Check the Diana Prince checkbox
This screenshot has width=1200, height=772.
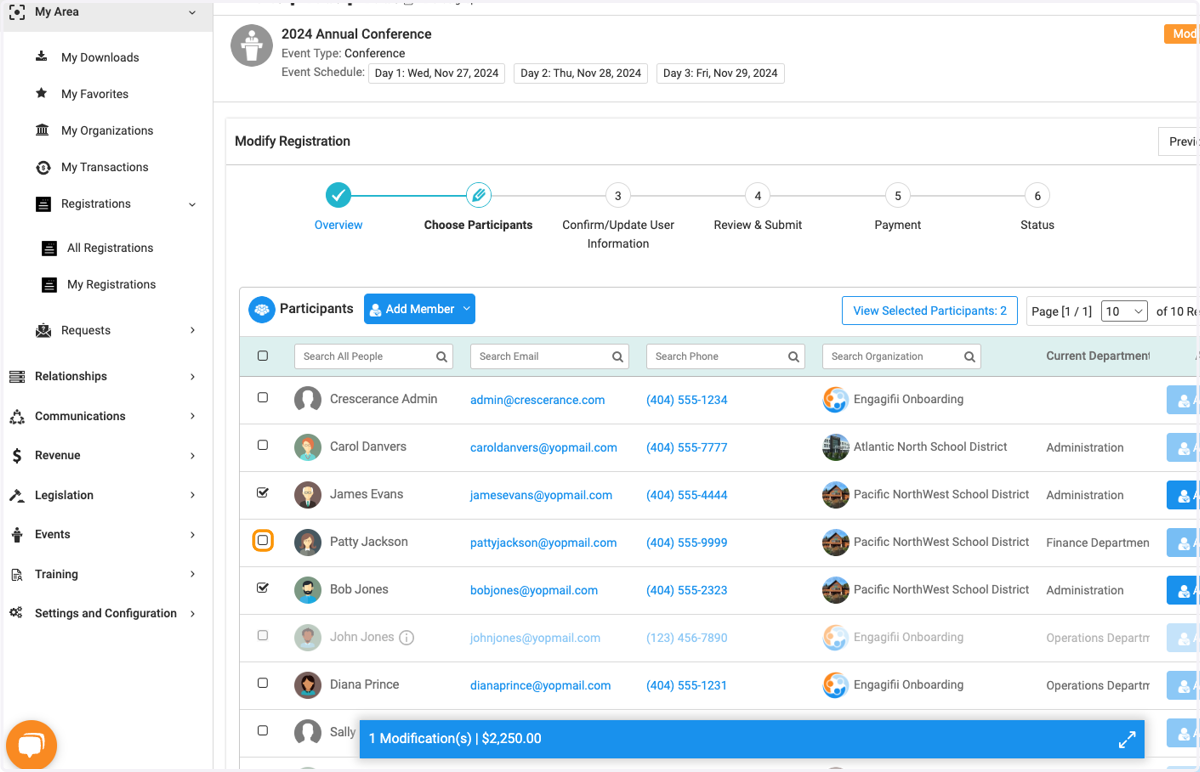click(x=263, y=683)
